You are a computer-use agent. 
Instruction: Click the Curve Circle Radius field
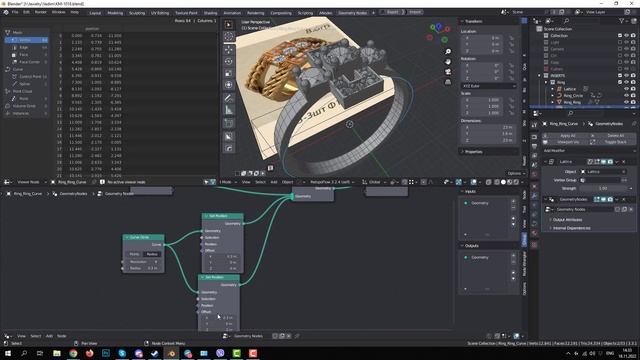point(143,268)
